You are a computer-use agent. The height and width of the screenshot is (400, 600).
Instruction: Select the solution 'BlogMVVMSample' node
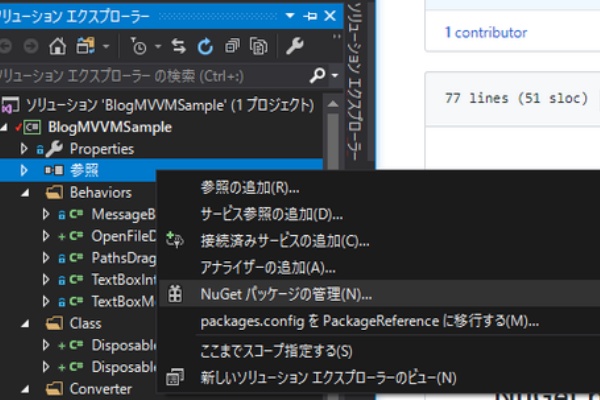[170, 105]
